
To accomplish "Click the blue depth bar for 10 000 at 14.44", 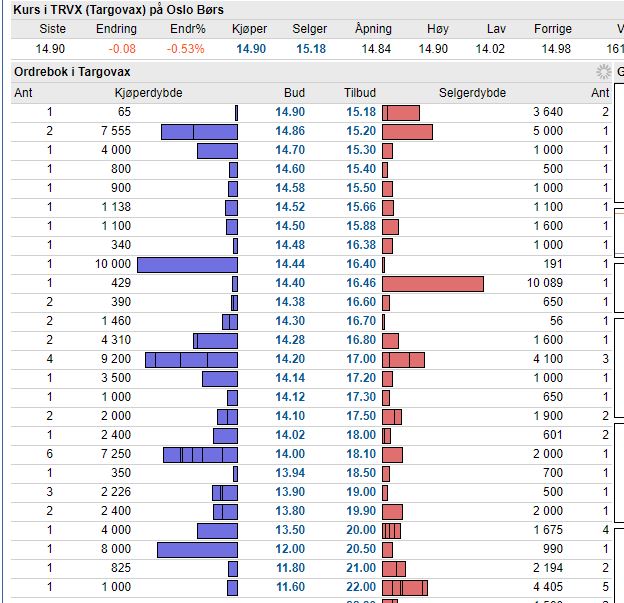I will coord(187,265).
